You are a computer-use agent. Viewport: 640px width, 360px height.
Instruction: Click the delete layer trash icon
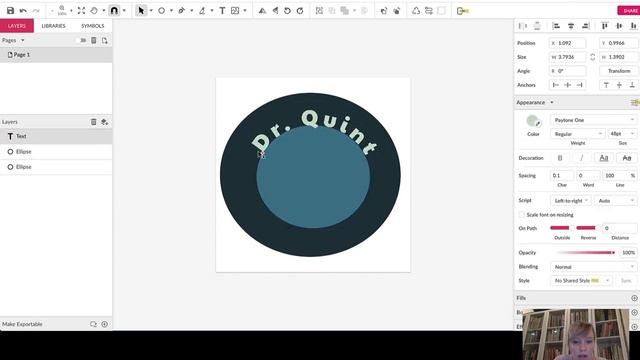(93, 122)
